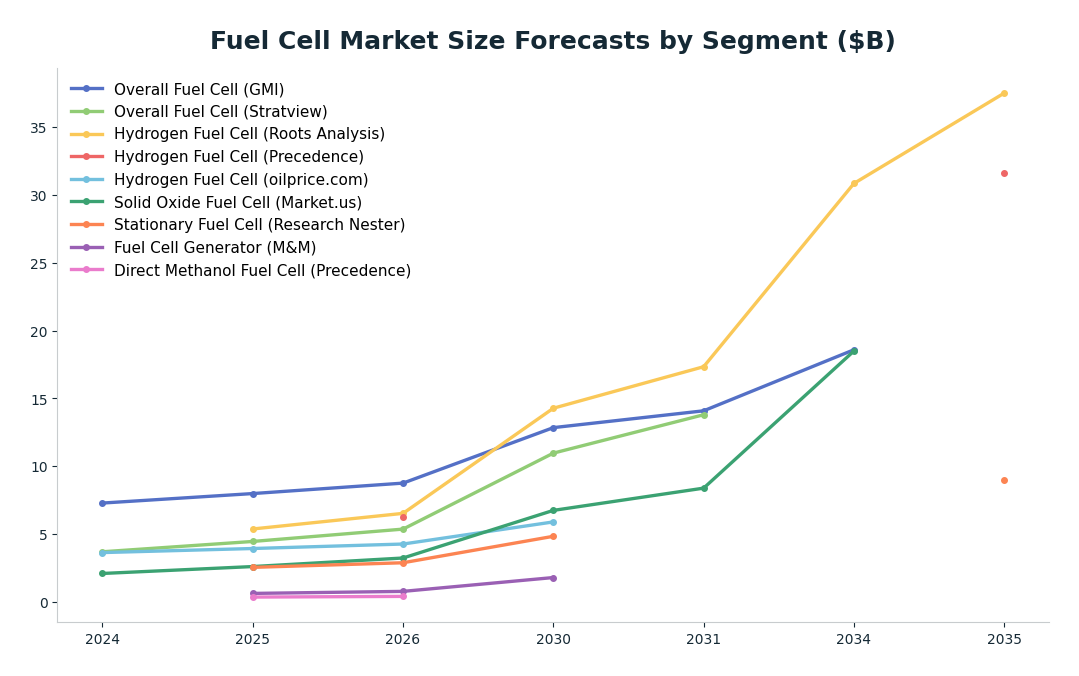Select the yellow Roots Analysis data point for 2034

tap(854, 183)
